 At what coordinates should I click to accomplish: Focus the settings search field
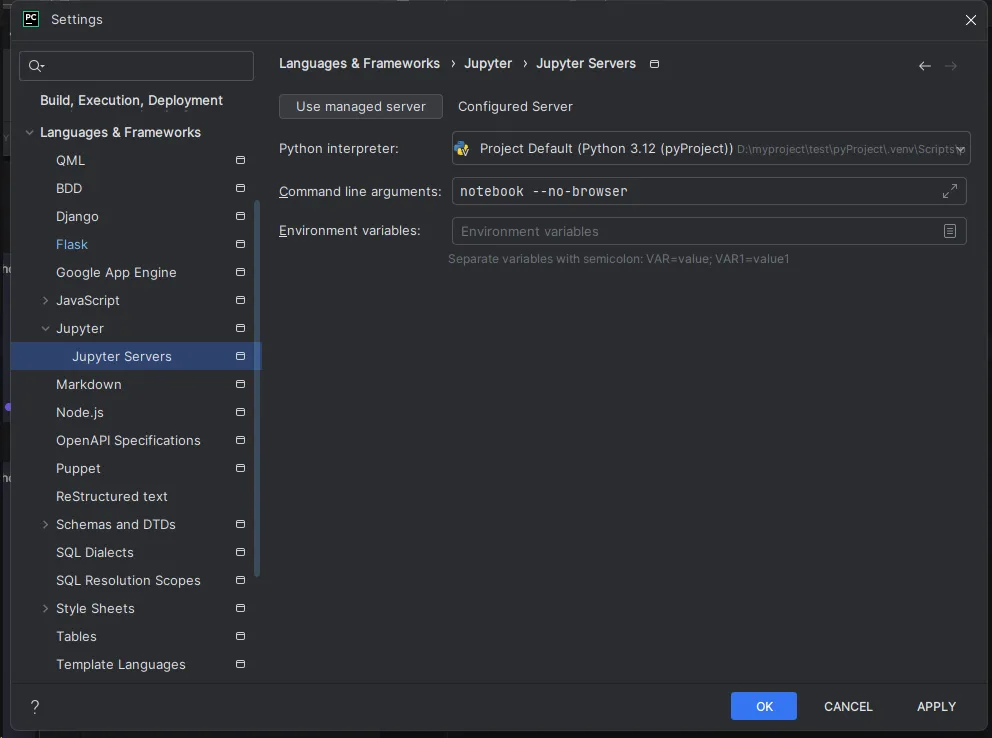(137, 66)
